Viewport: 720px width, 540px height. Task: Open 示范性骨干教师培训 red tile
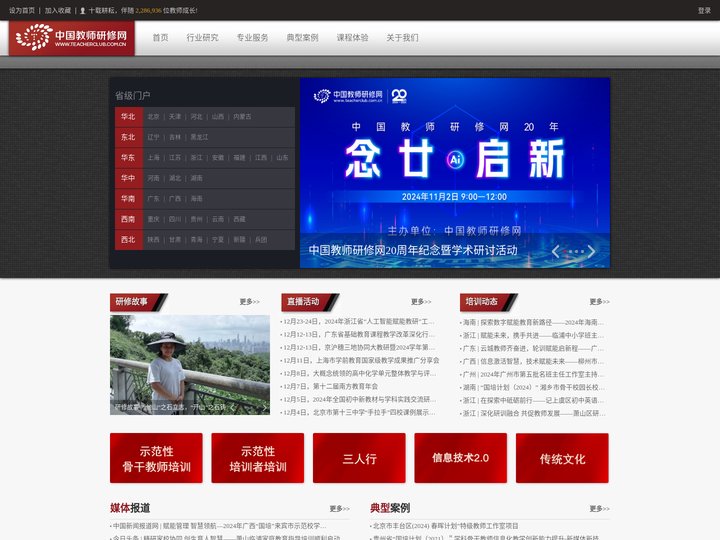[156, 458]
